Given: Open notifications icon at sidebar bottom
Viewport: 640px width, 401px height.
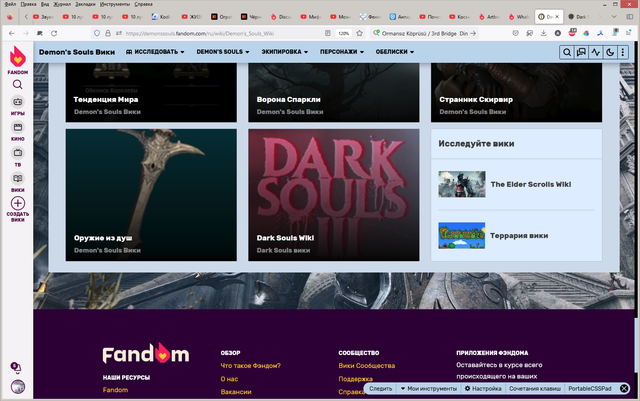Looking at the screenshot, I should [16, 367].
